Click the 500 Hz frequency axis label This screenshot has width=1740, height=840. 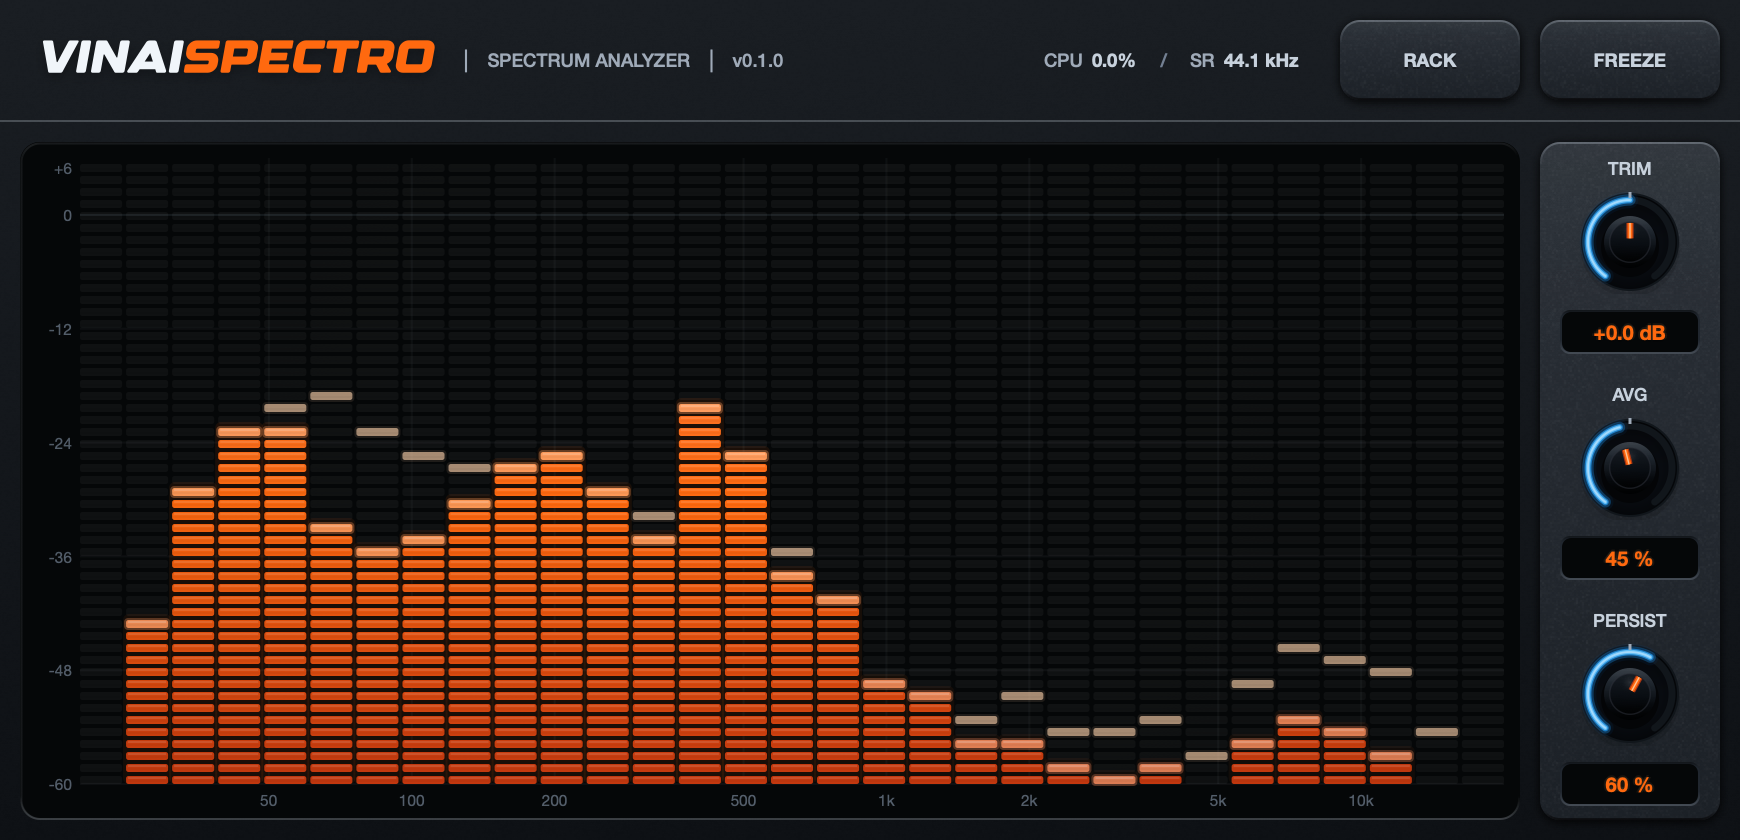[743, 801]
